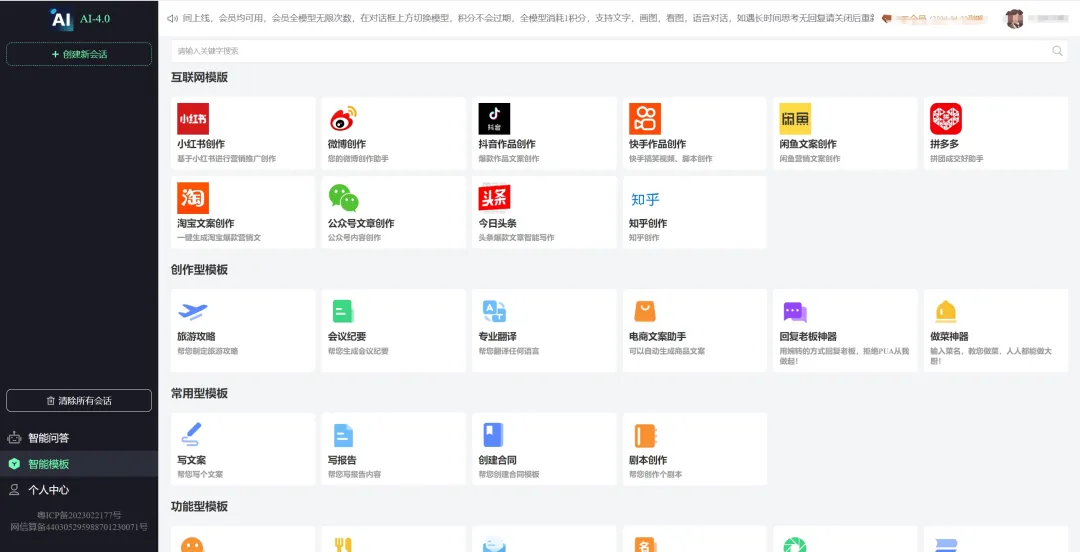Click the airplane icon for 旅游攻略
The image size is (1080, 552).
point(193,311)
